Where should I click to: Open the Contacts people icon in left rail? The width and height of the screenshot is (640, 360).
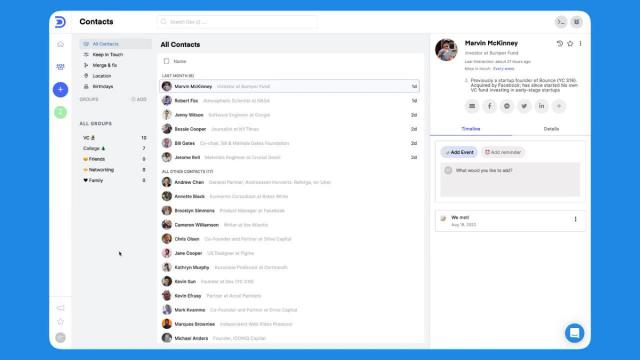click(x=60, y=67)
